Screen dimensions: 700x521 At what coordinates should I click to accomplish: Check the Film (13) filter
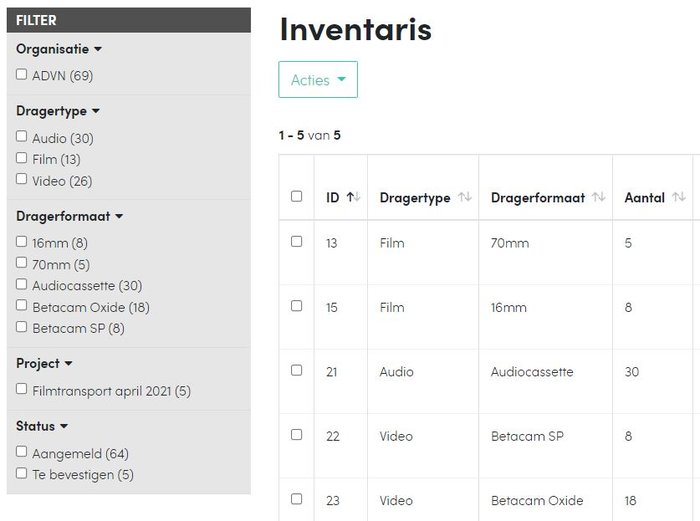21,158
